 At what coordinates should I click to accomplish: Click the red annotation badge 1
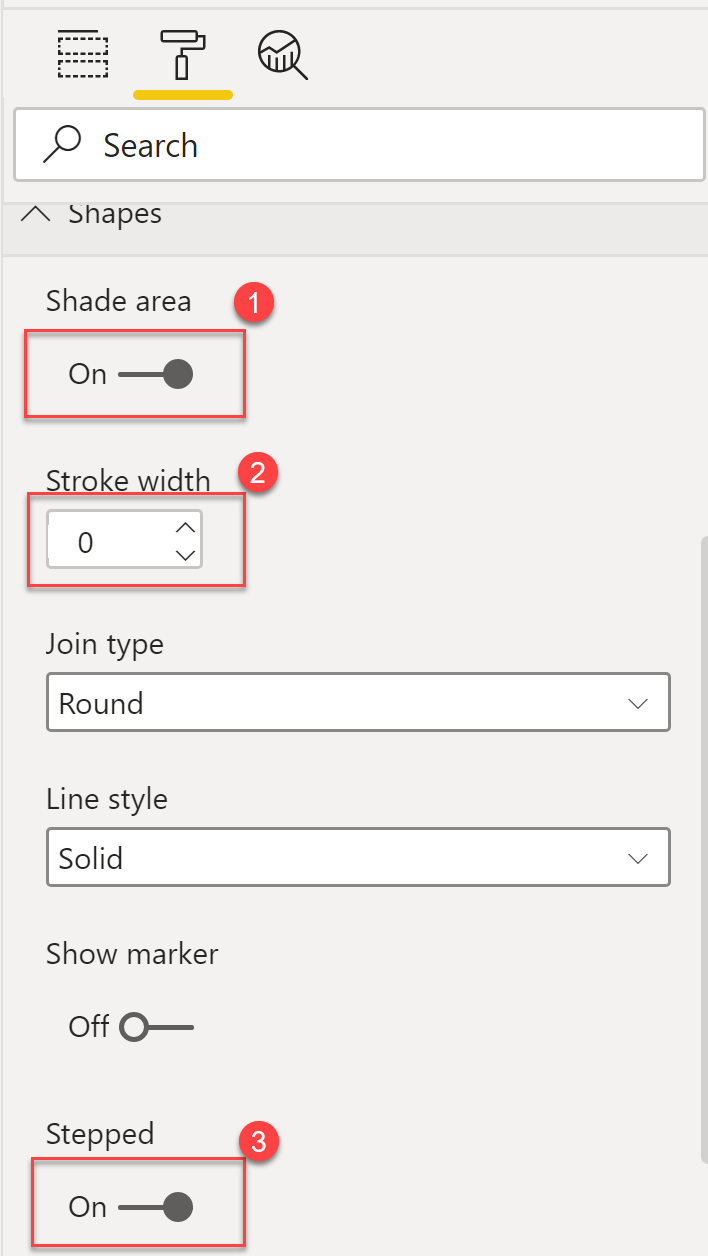(255, 304)
